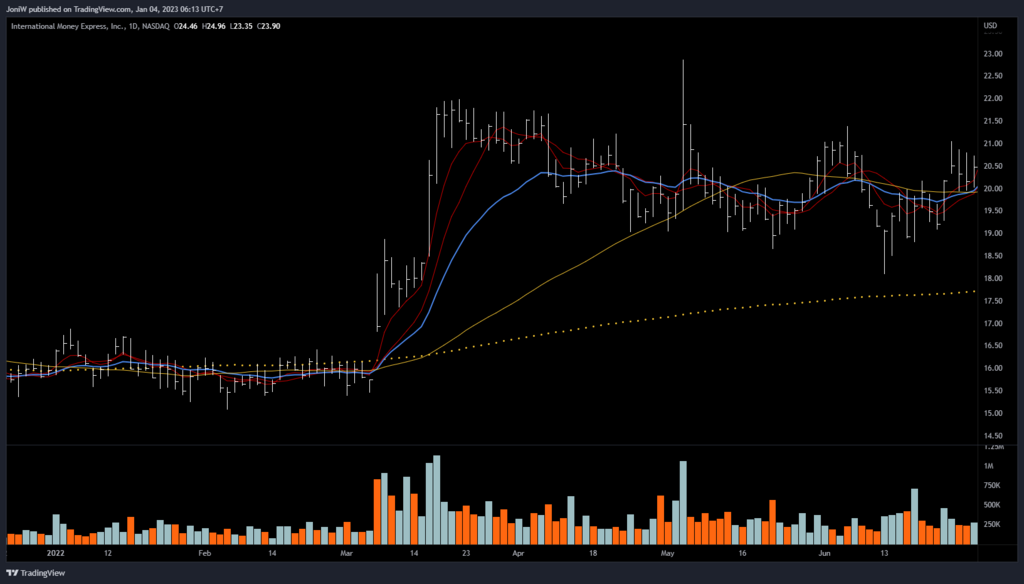Click the Jun label on time axis
The image size is (1024, 584).
pos(823,552)
